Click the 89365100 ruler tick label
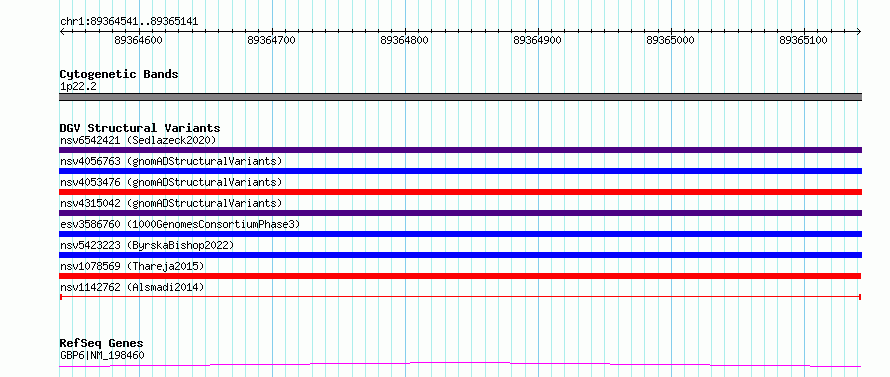The image size is (890, 377). click(x=803, y=40)
